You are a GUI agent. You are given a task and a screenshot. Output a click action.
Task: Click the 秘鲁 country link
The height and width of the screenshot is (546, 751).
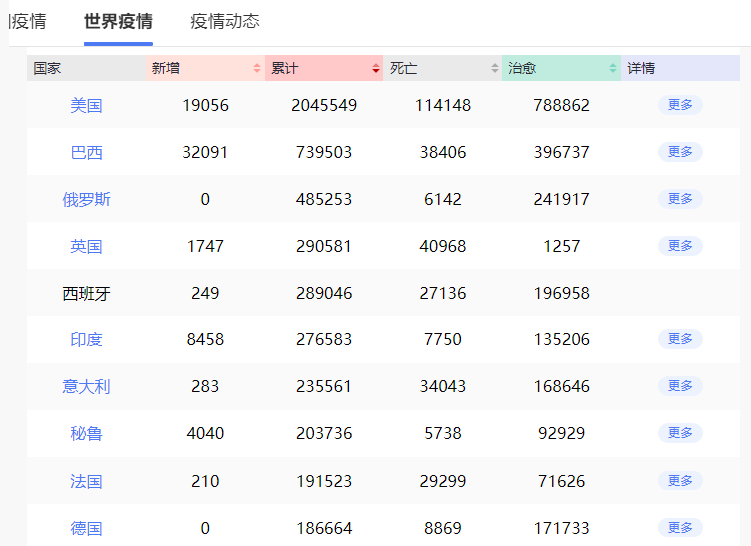(86, 433)
